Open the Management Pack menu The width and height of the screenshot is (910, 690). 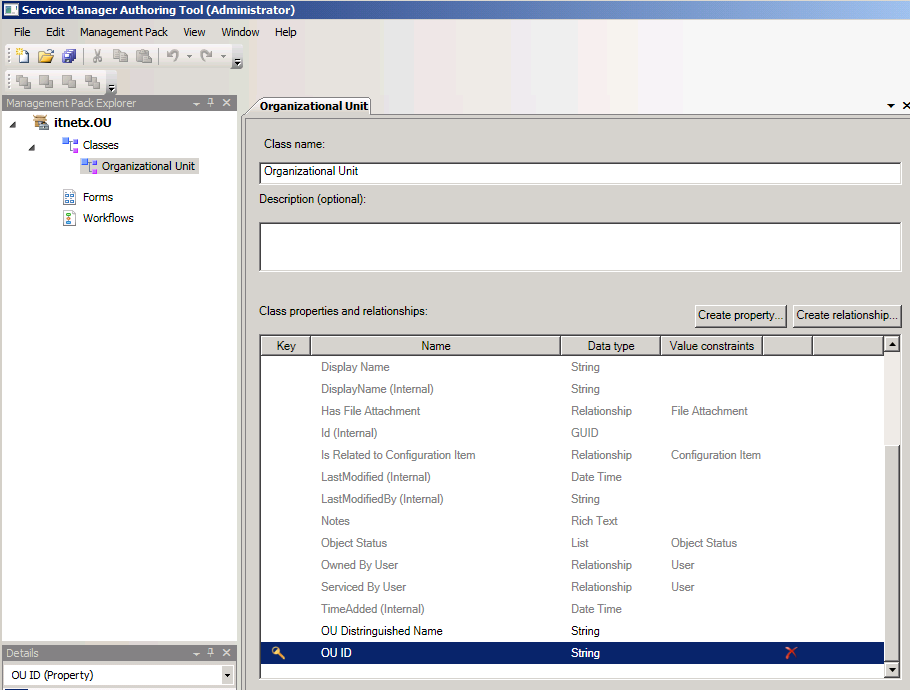pos(124,32)
